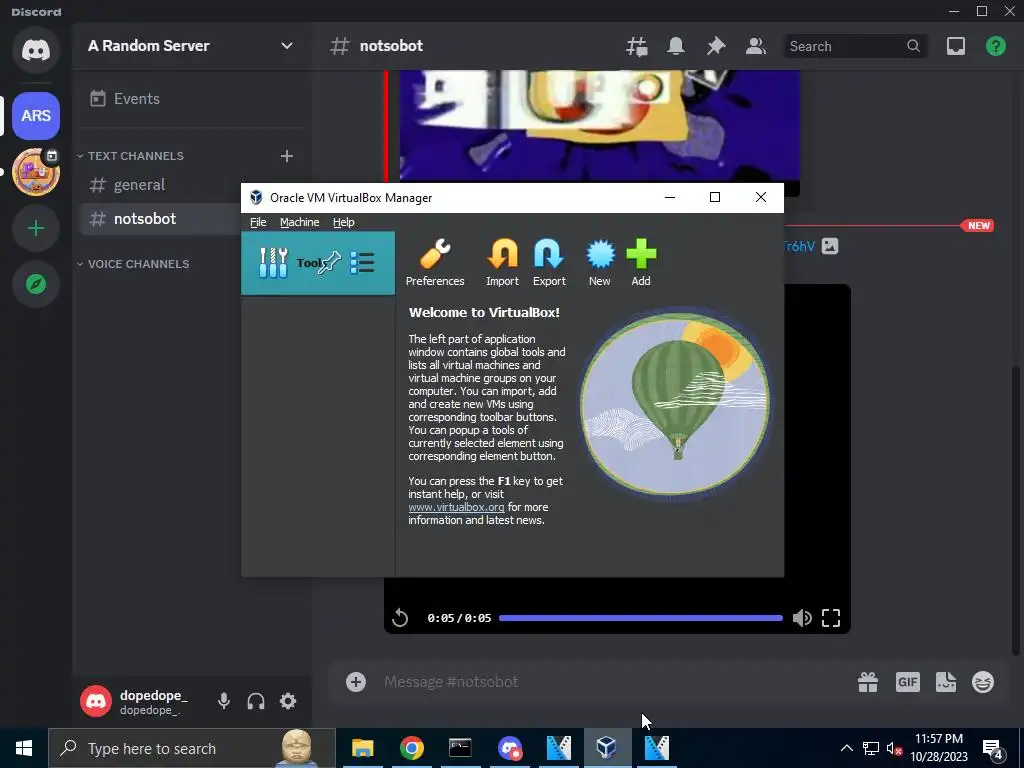Open the Machine menu in VirtualBox
Screen dimensions: 1024x768
300,222
